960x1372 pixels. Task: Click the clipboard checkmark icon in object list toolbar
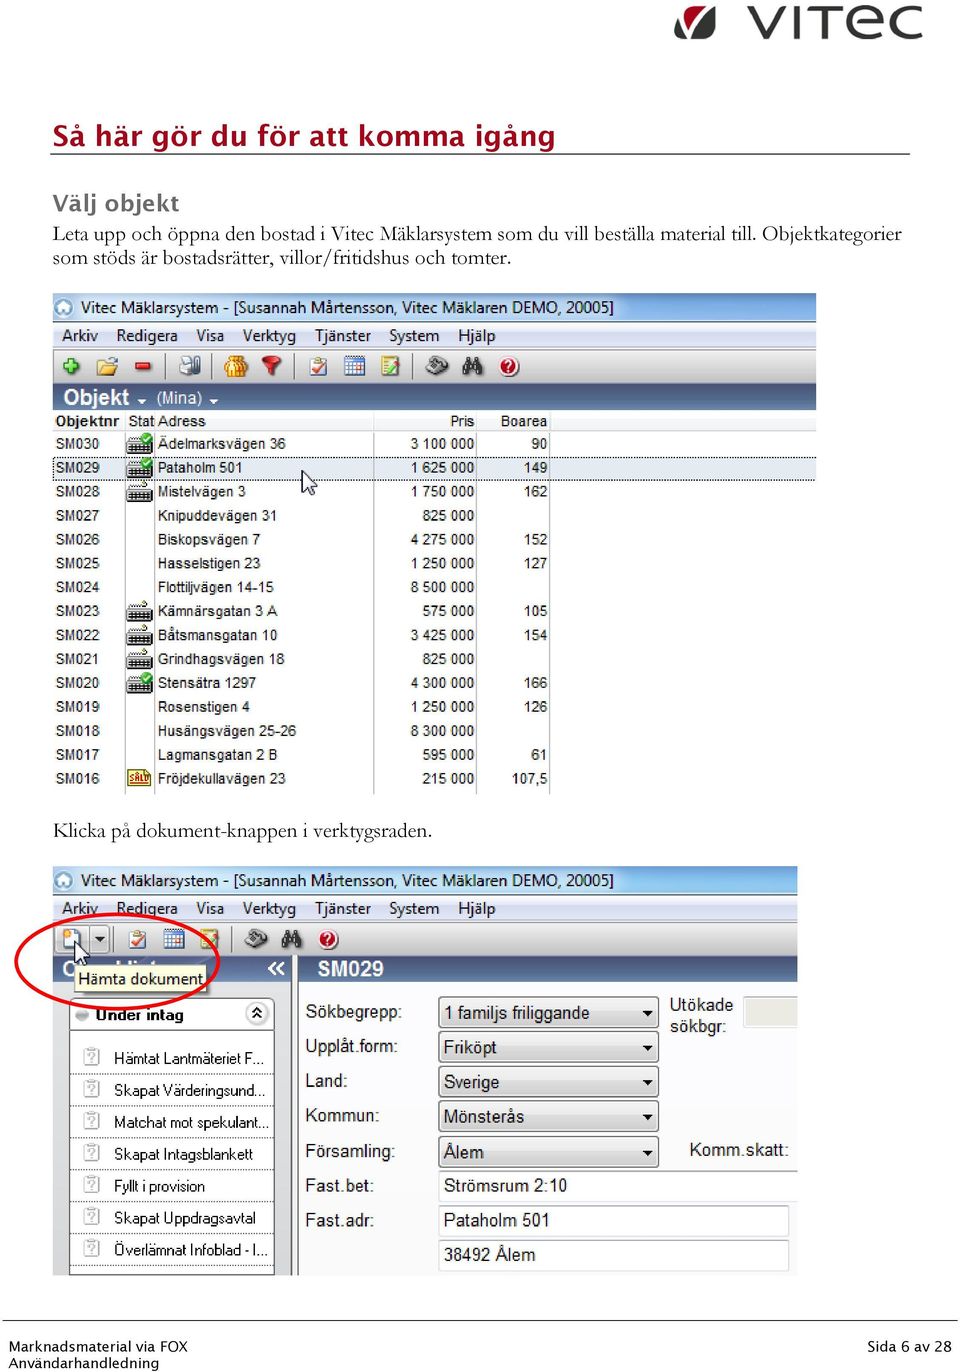(318, 366)
